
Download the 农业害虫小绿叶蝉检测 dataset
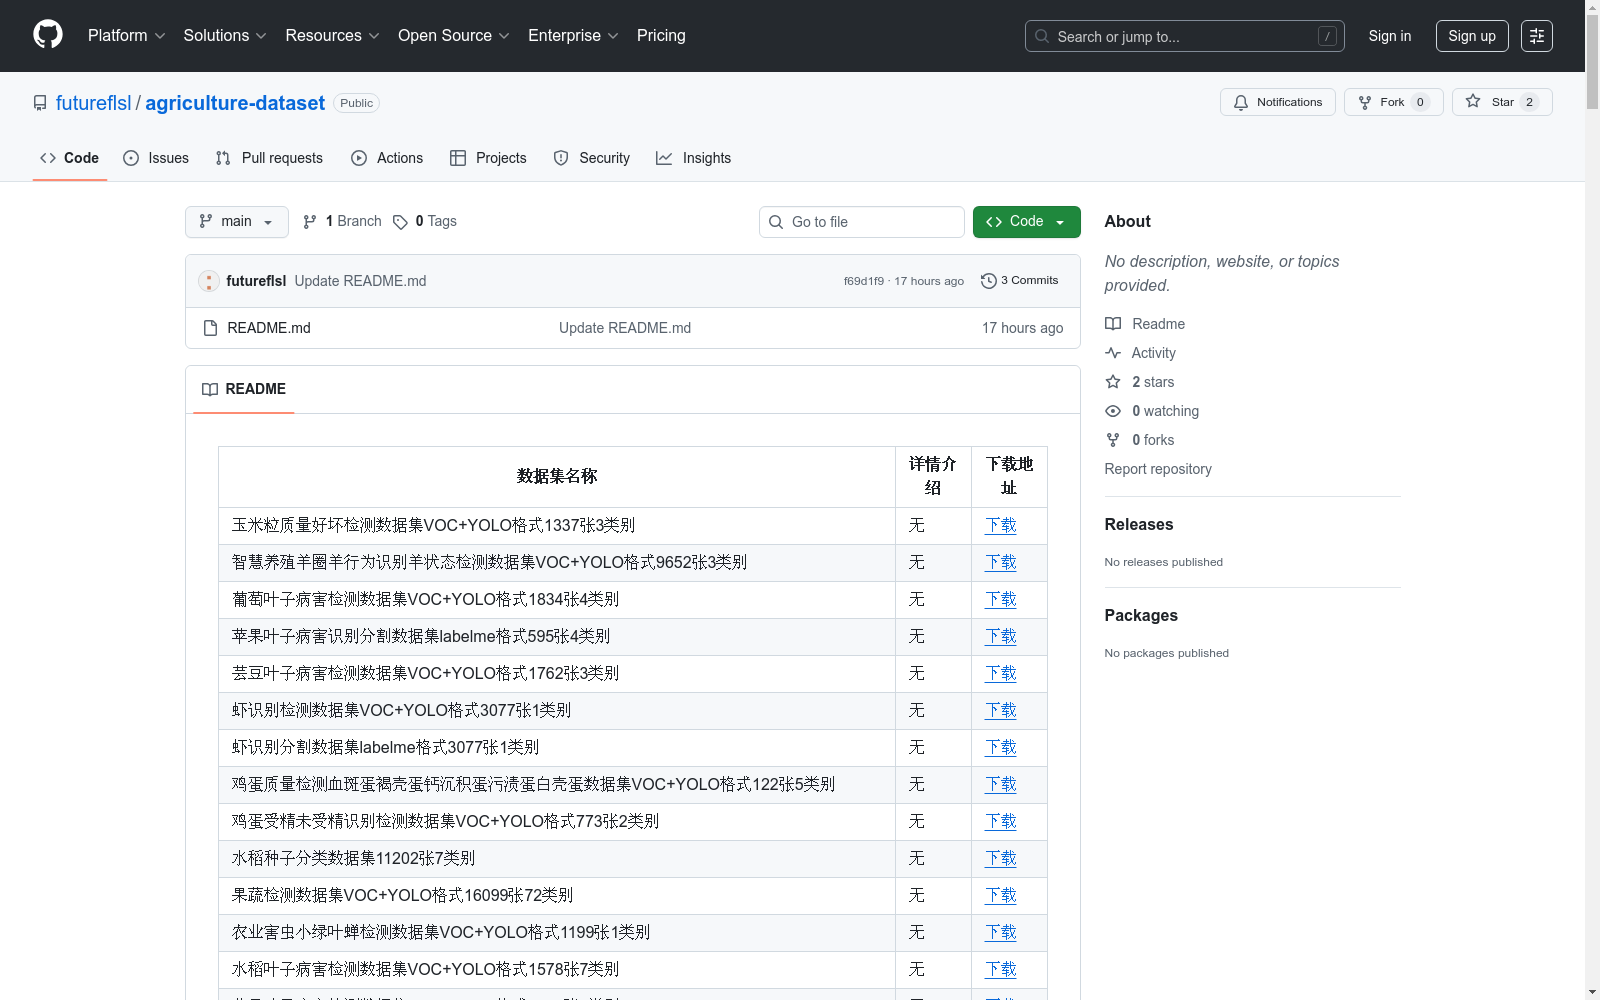1001,932
